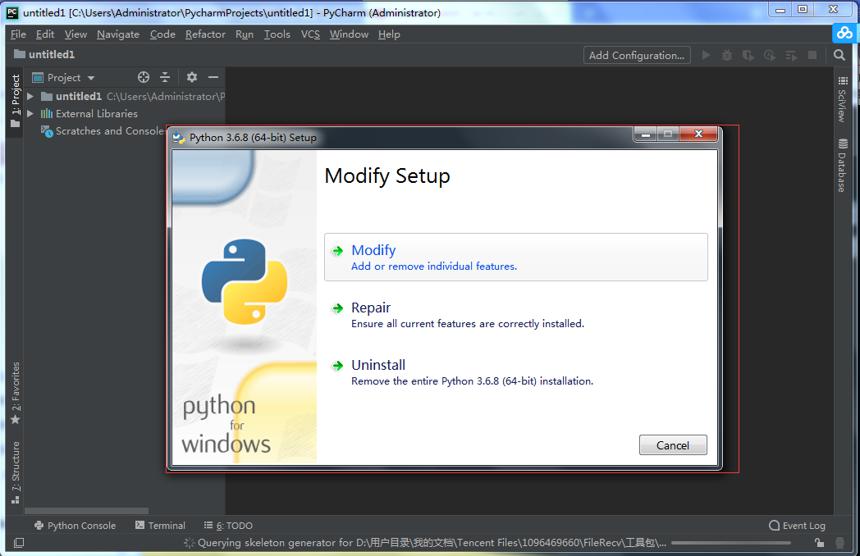Toggle the lock icon in status bar
This screenshot has height=556, width=860.
819,543
